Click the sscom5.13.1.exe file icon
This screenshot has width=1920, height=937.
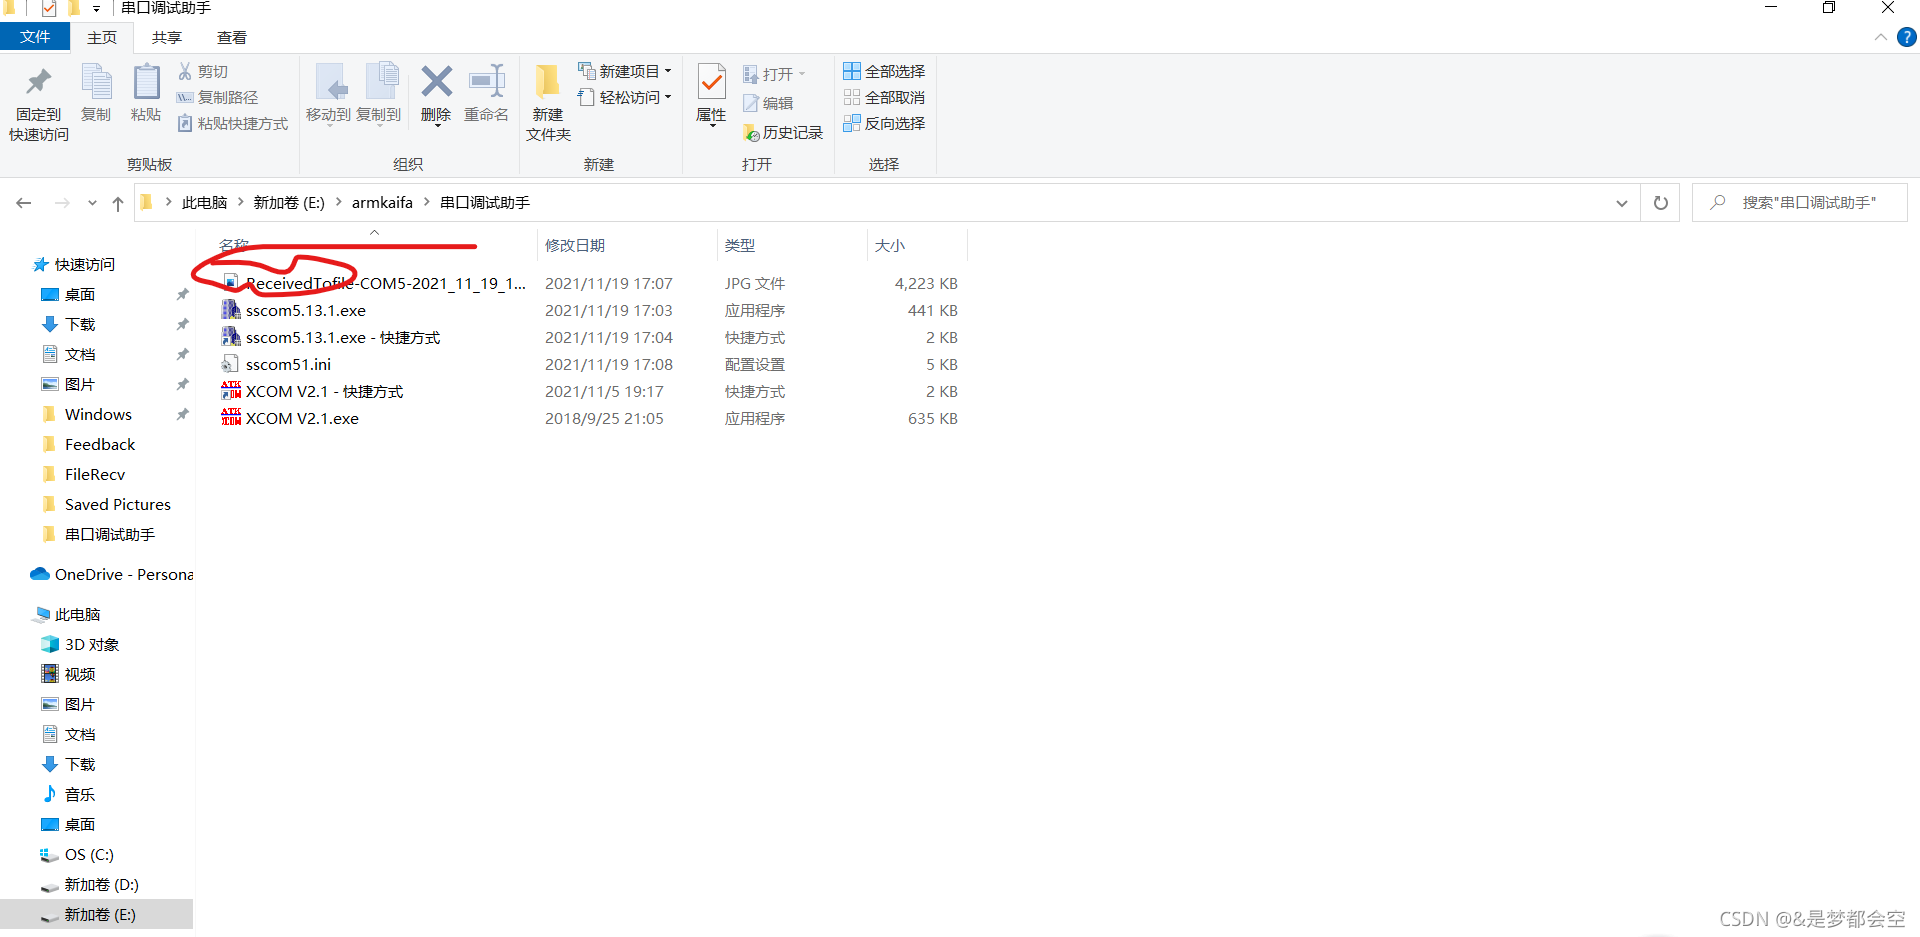(x=231, y=310)
